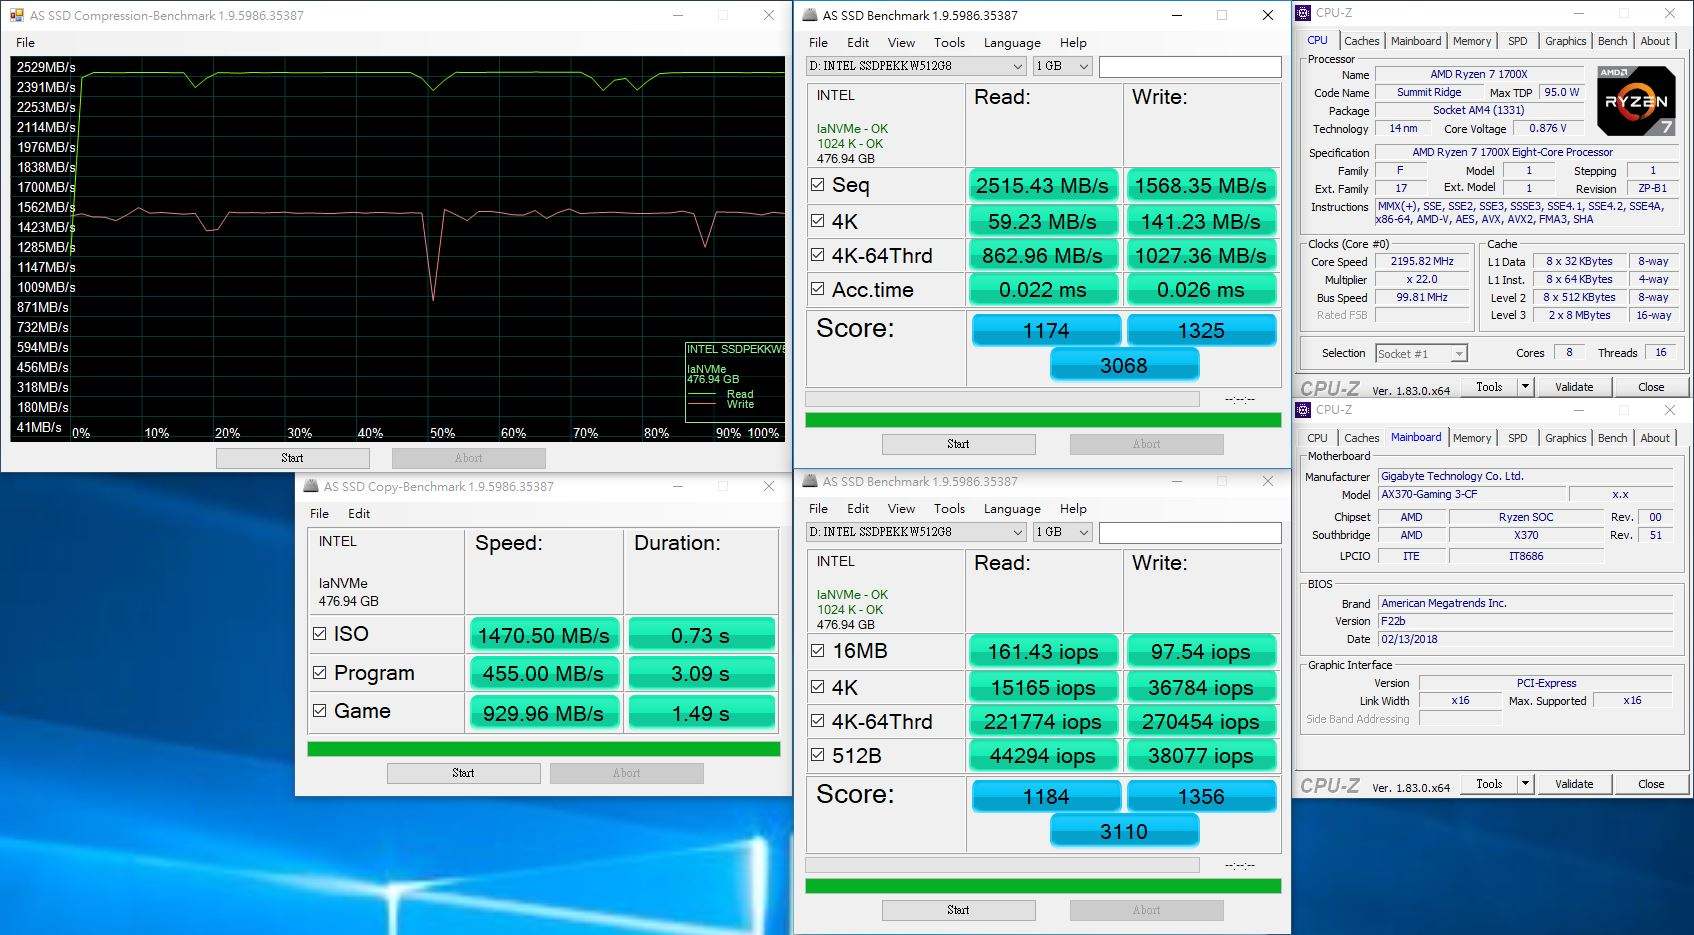Click the 1470.50 MB/s ISO speed result
Image resolution: width=1694 pixels, height=935 pixels.
pyautogui.click(x=544, y=635)
